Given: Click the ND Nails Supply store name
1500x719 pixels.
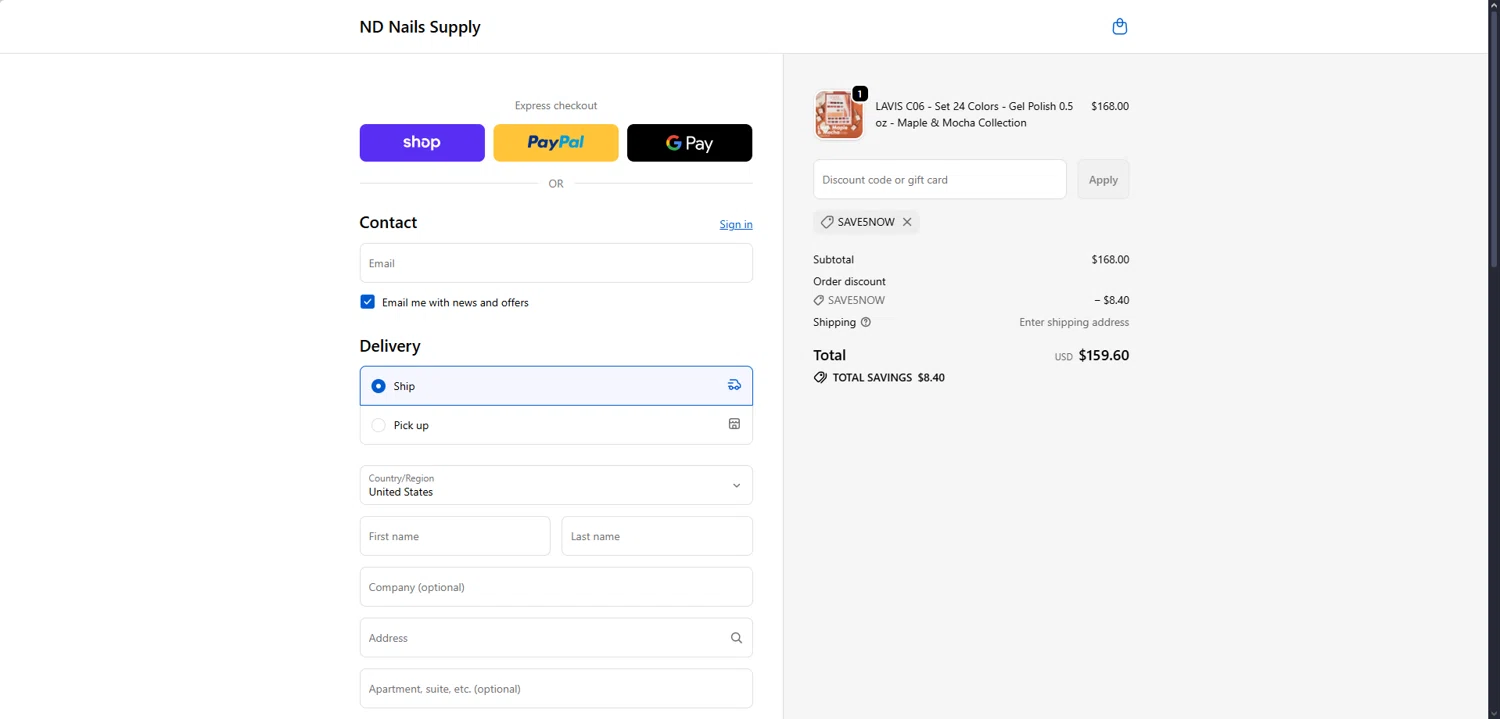Looking at the screenshot, I should pyautogui.click(x=420, y=27).
